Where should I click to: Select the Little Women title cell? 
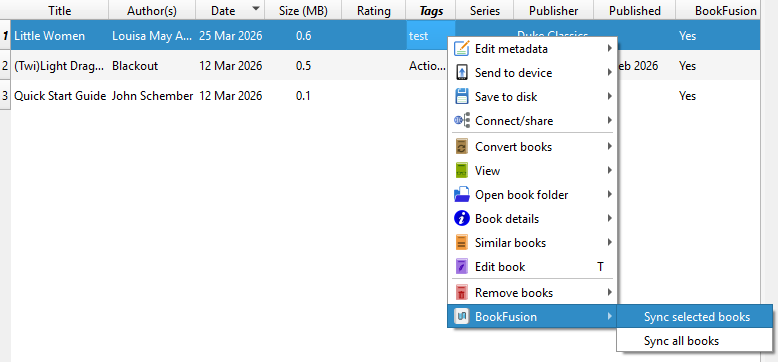(x=60, y=36)
